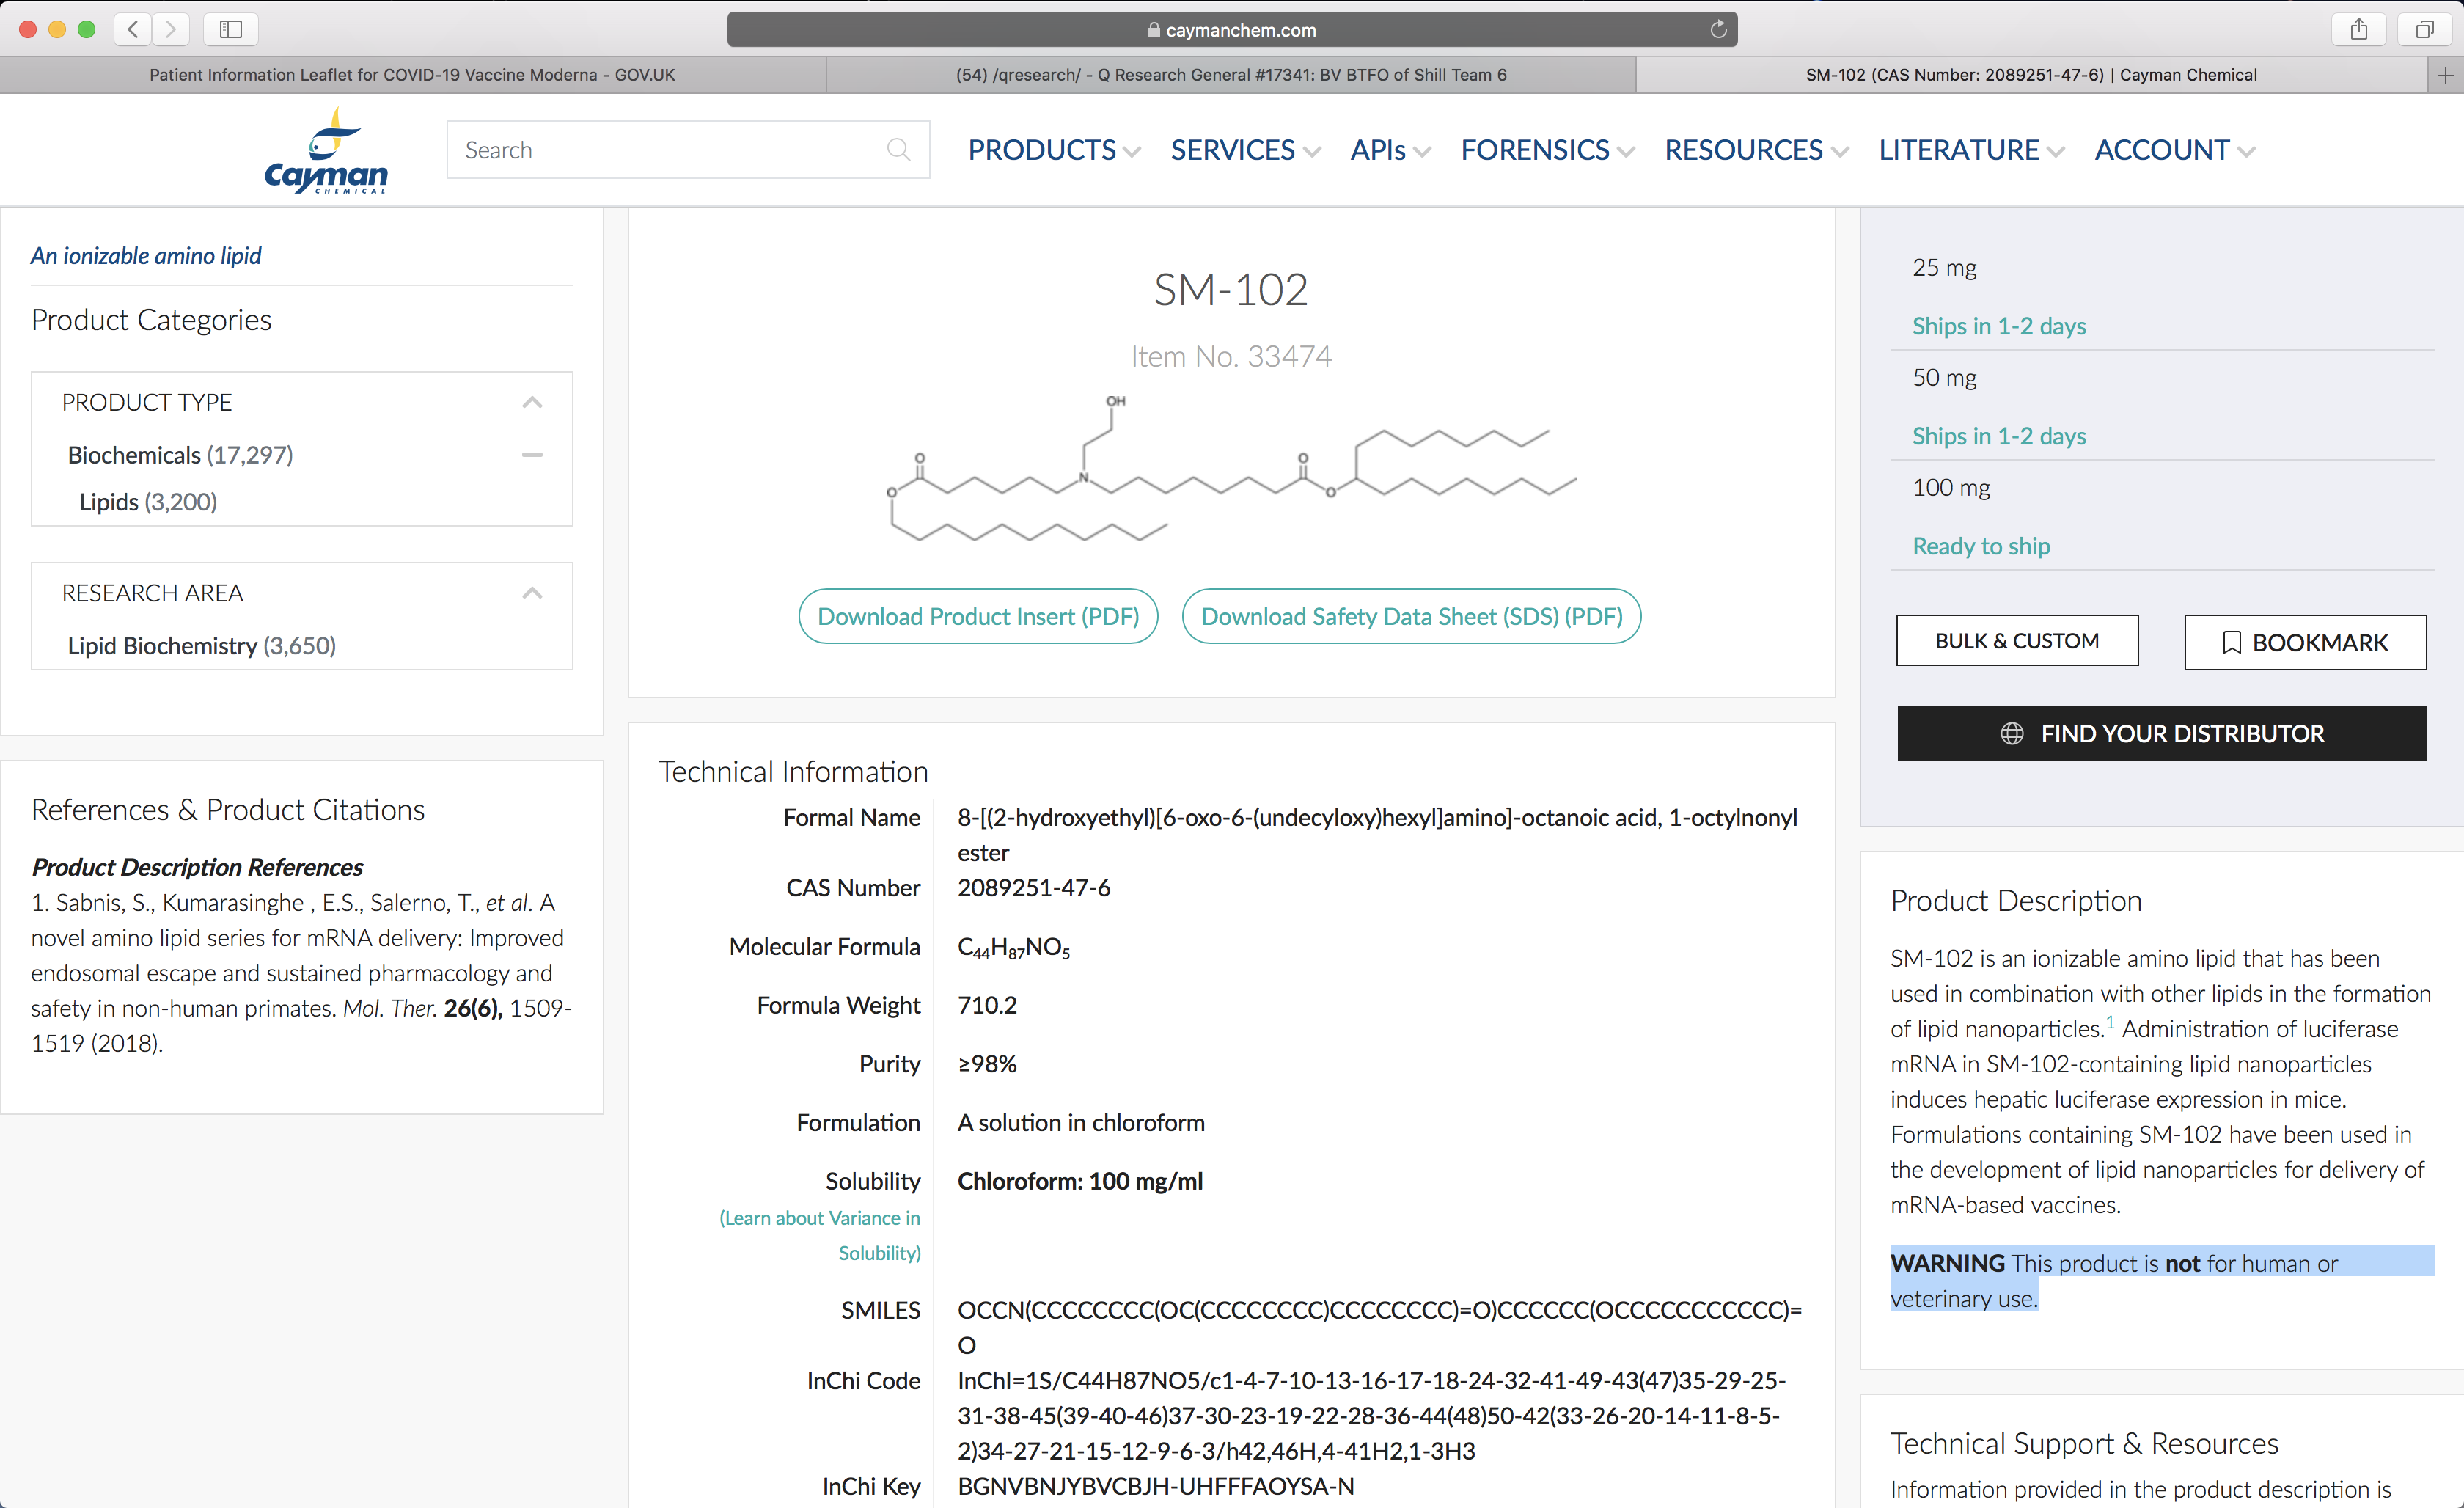Viewport: 2464px width, 1508px height.
Task: Open the PRODUCTS dropdown menu
Action: (x=1053, y=150)
